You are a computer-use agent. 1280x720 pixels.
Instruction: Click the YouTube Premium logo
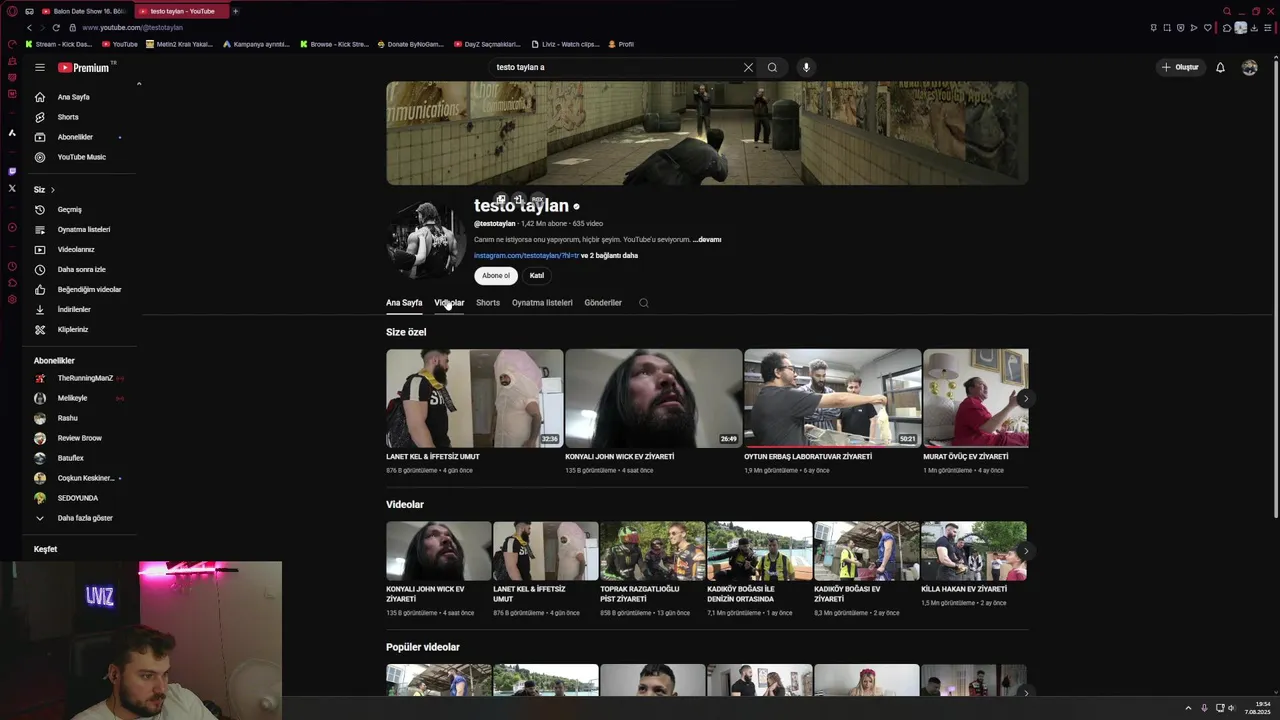84,67
